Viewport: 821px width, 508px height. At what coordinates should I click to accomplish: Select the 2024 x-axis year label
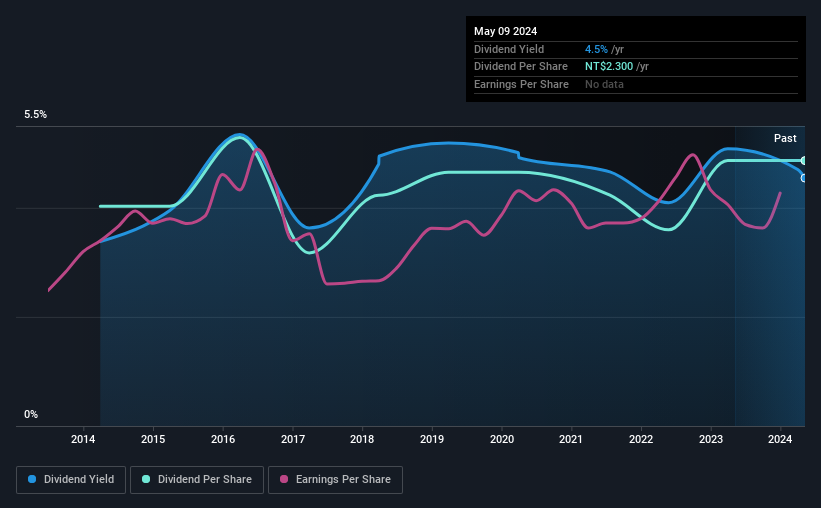[780, 439]
